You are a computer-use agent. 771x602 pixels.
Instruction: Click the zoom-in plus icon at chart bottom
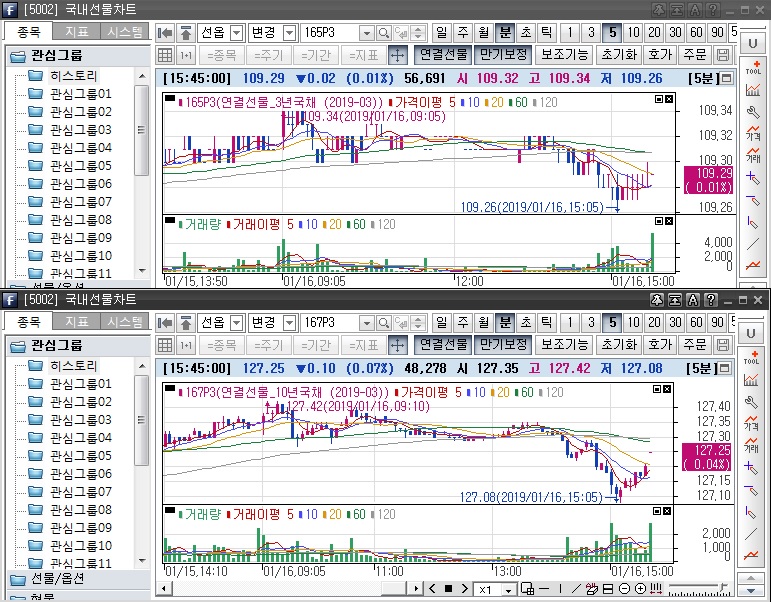(x=640, y=589)
